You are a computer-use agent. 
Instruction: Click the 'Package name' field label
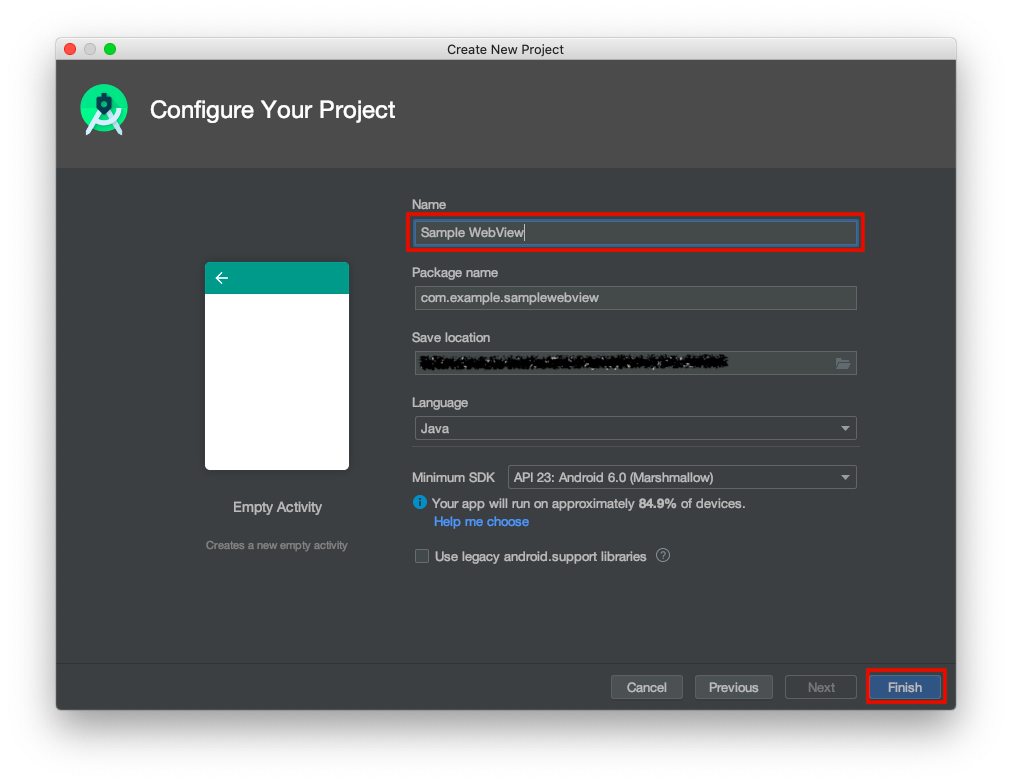pos(455,272)
